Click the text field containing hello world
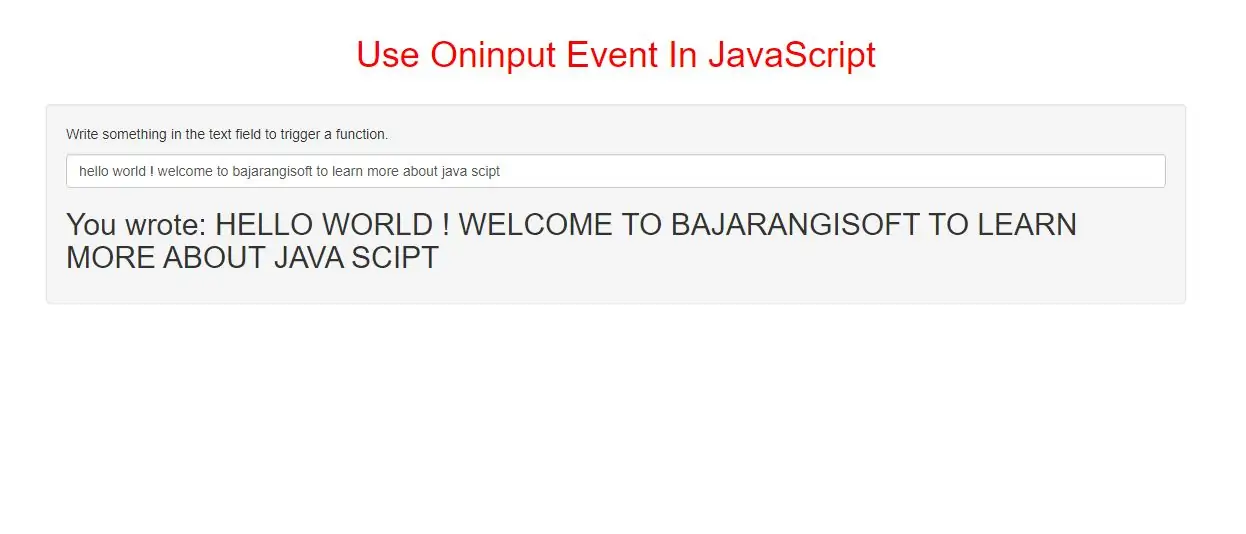This screenshot has height=534, width=1246. click(615, 171)
